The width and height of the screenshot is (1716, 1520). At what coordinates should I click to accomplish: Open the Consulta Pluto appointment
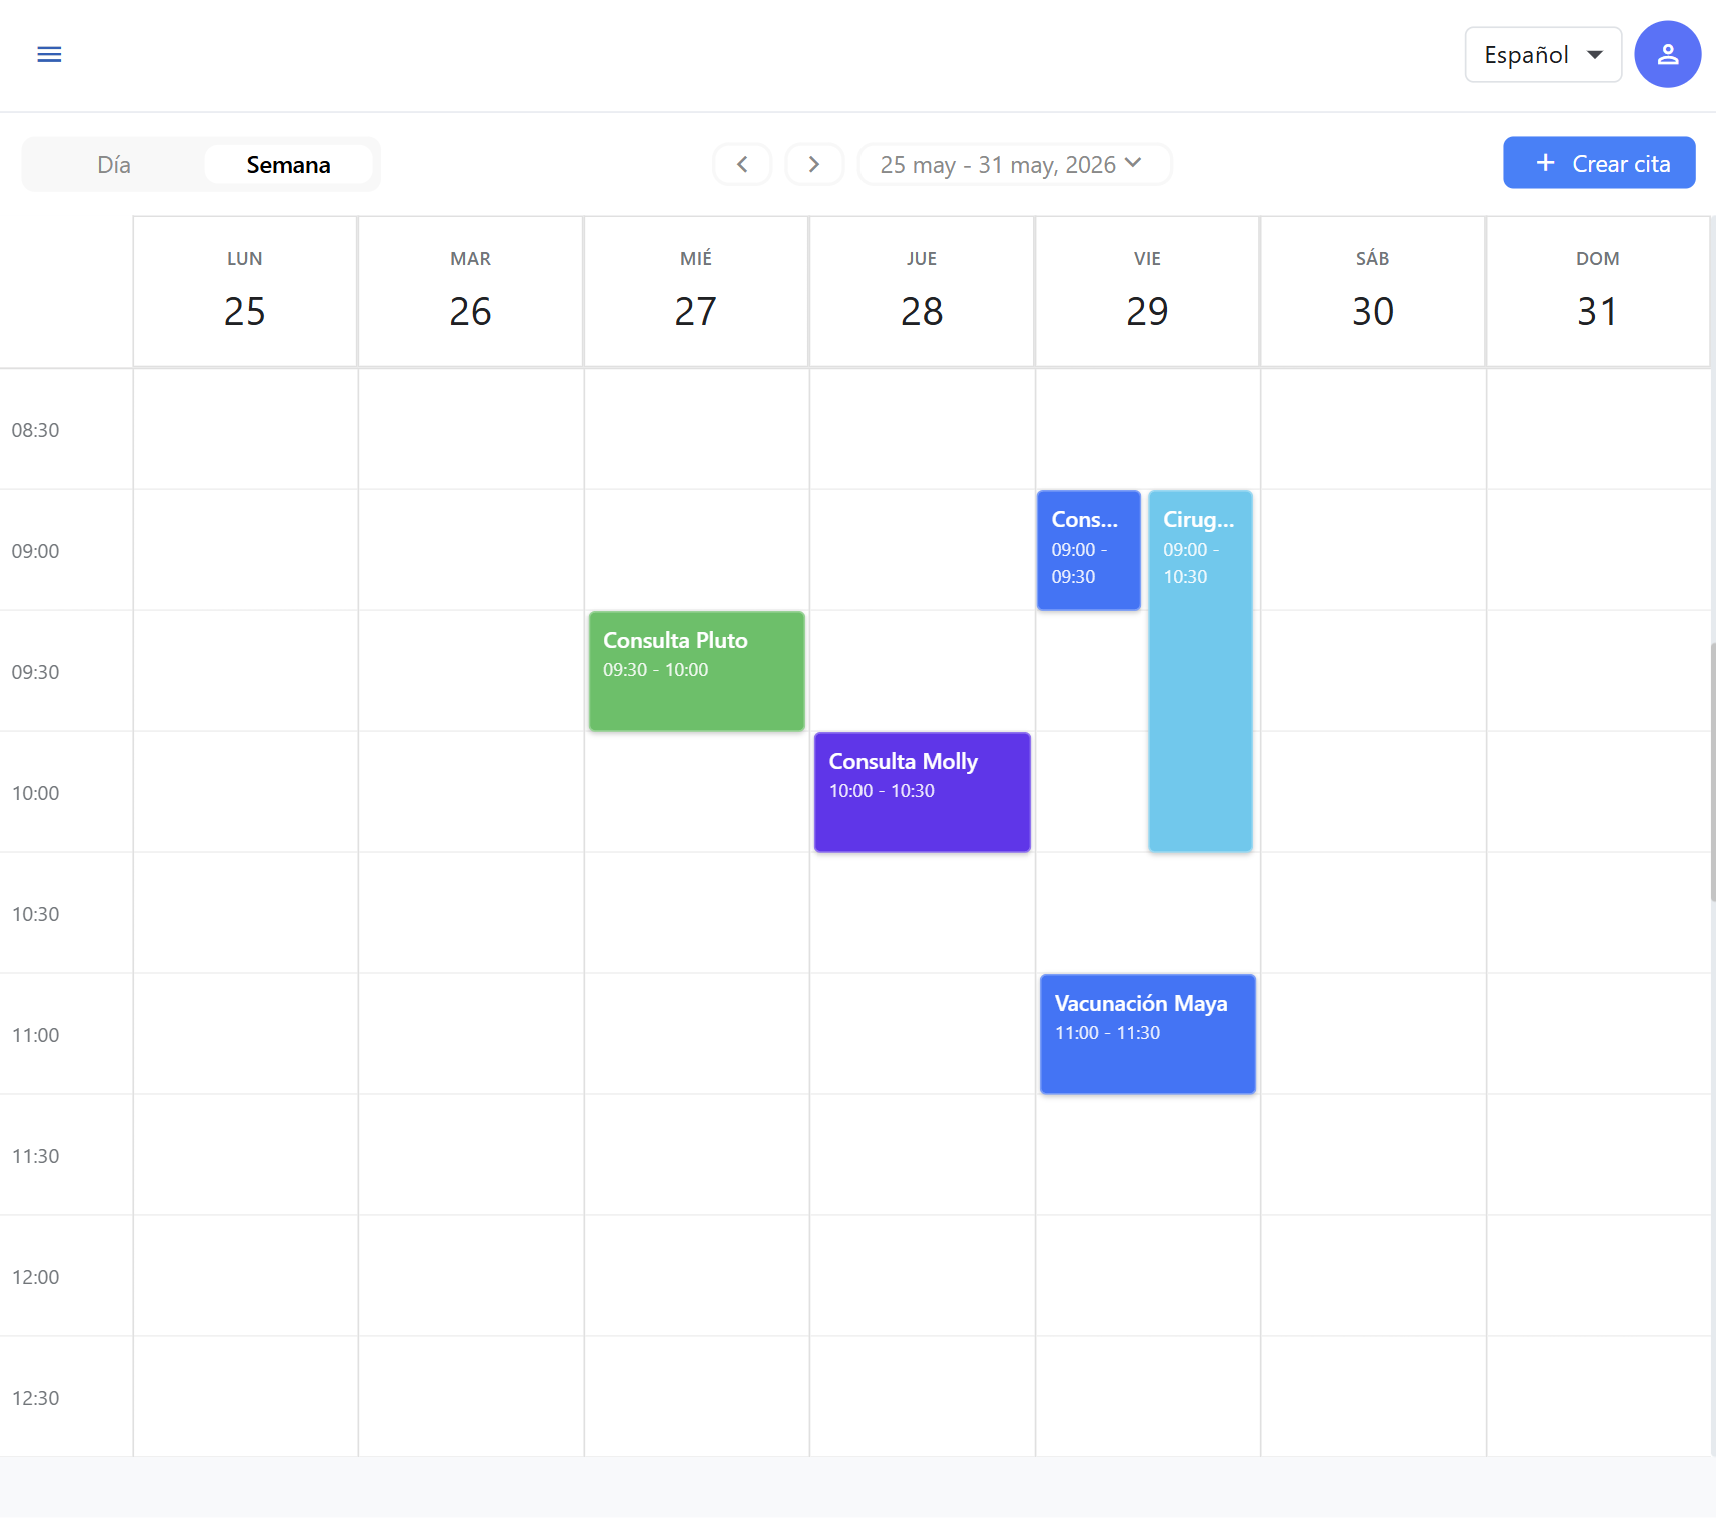696,671
